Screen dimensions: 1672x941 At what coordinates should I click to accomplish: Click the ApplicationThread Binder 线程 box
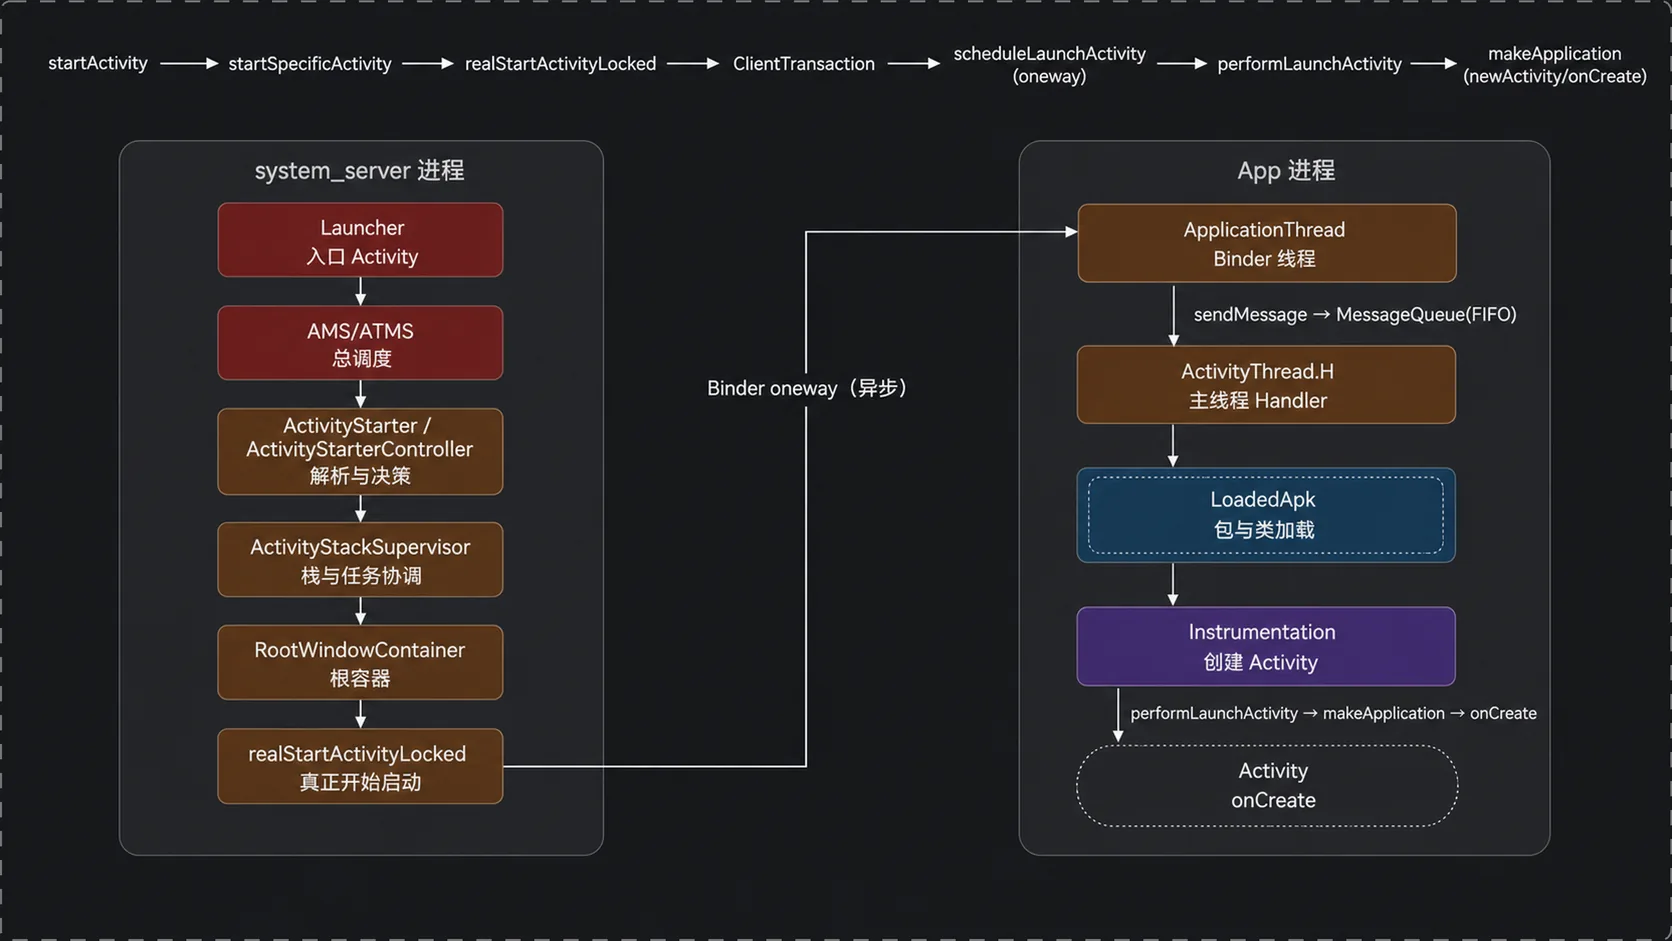point(1267,243)
